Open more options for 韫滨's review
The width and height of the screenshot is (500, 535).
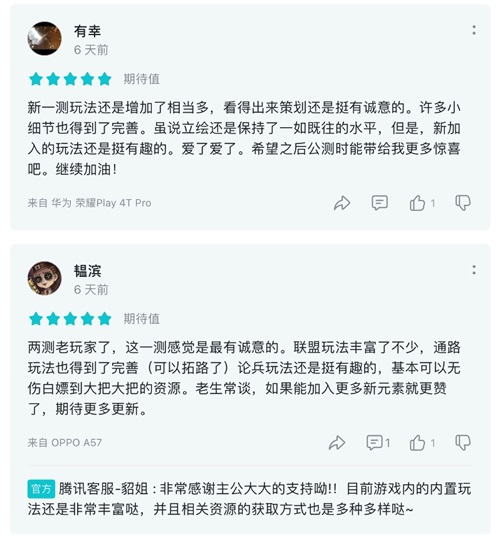[474, 270]
